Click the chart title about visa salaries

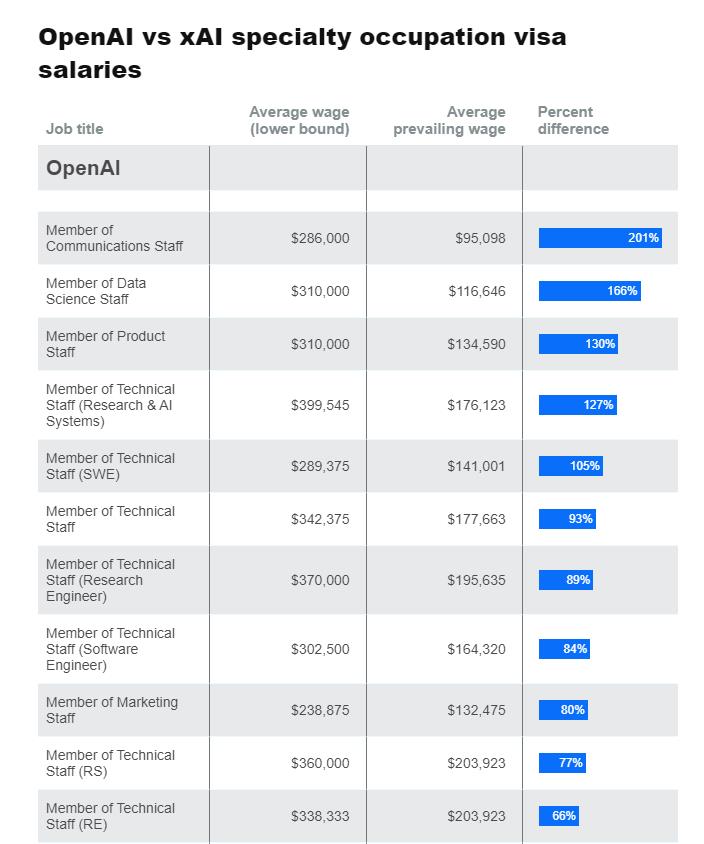pyautogui.click(x=302, y=53)
